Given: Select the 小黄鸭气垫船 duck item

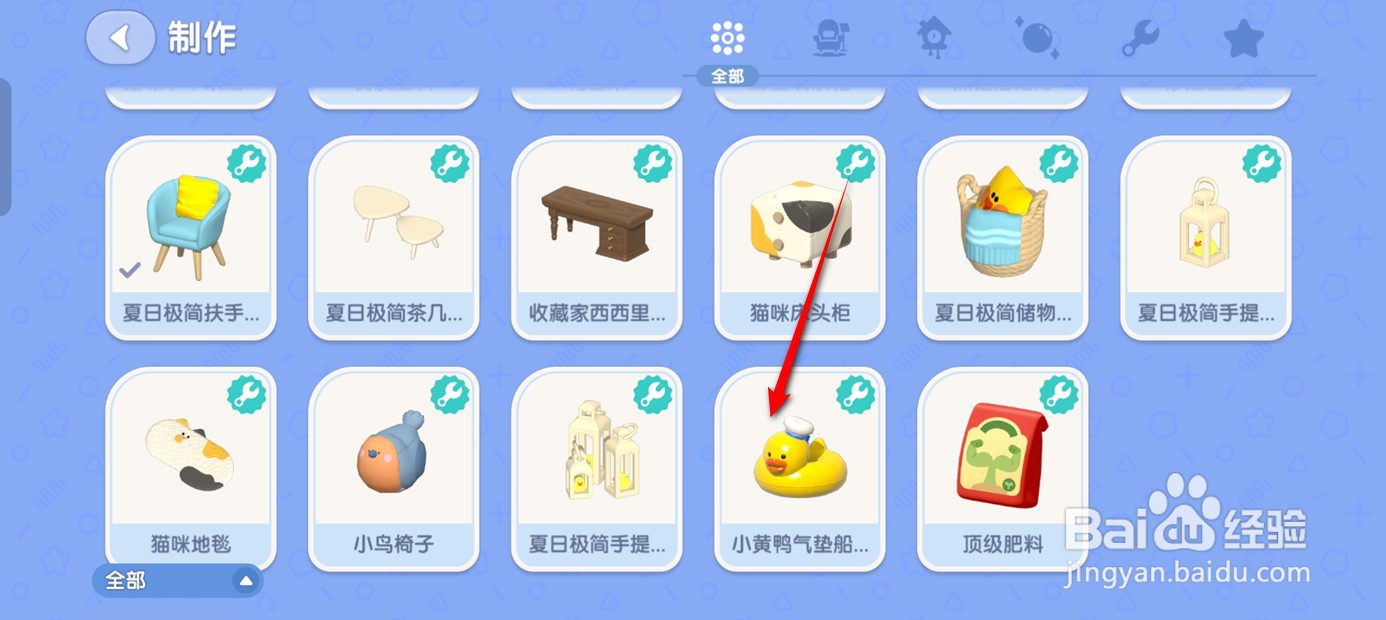Looking at the screenshot, I should pos(800,470).
